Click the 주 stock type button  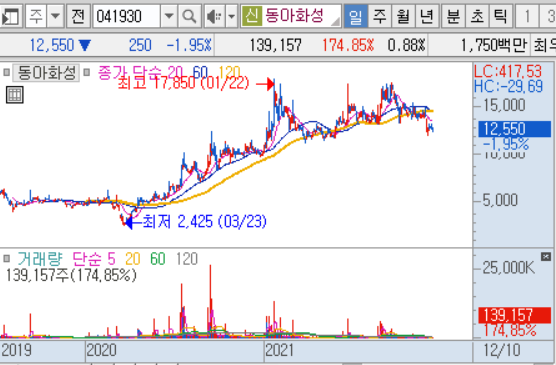tap(36, 16)
